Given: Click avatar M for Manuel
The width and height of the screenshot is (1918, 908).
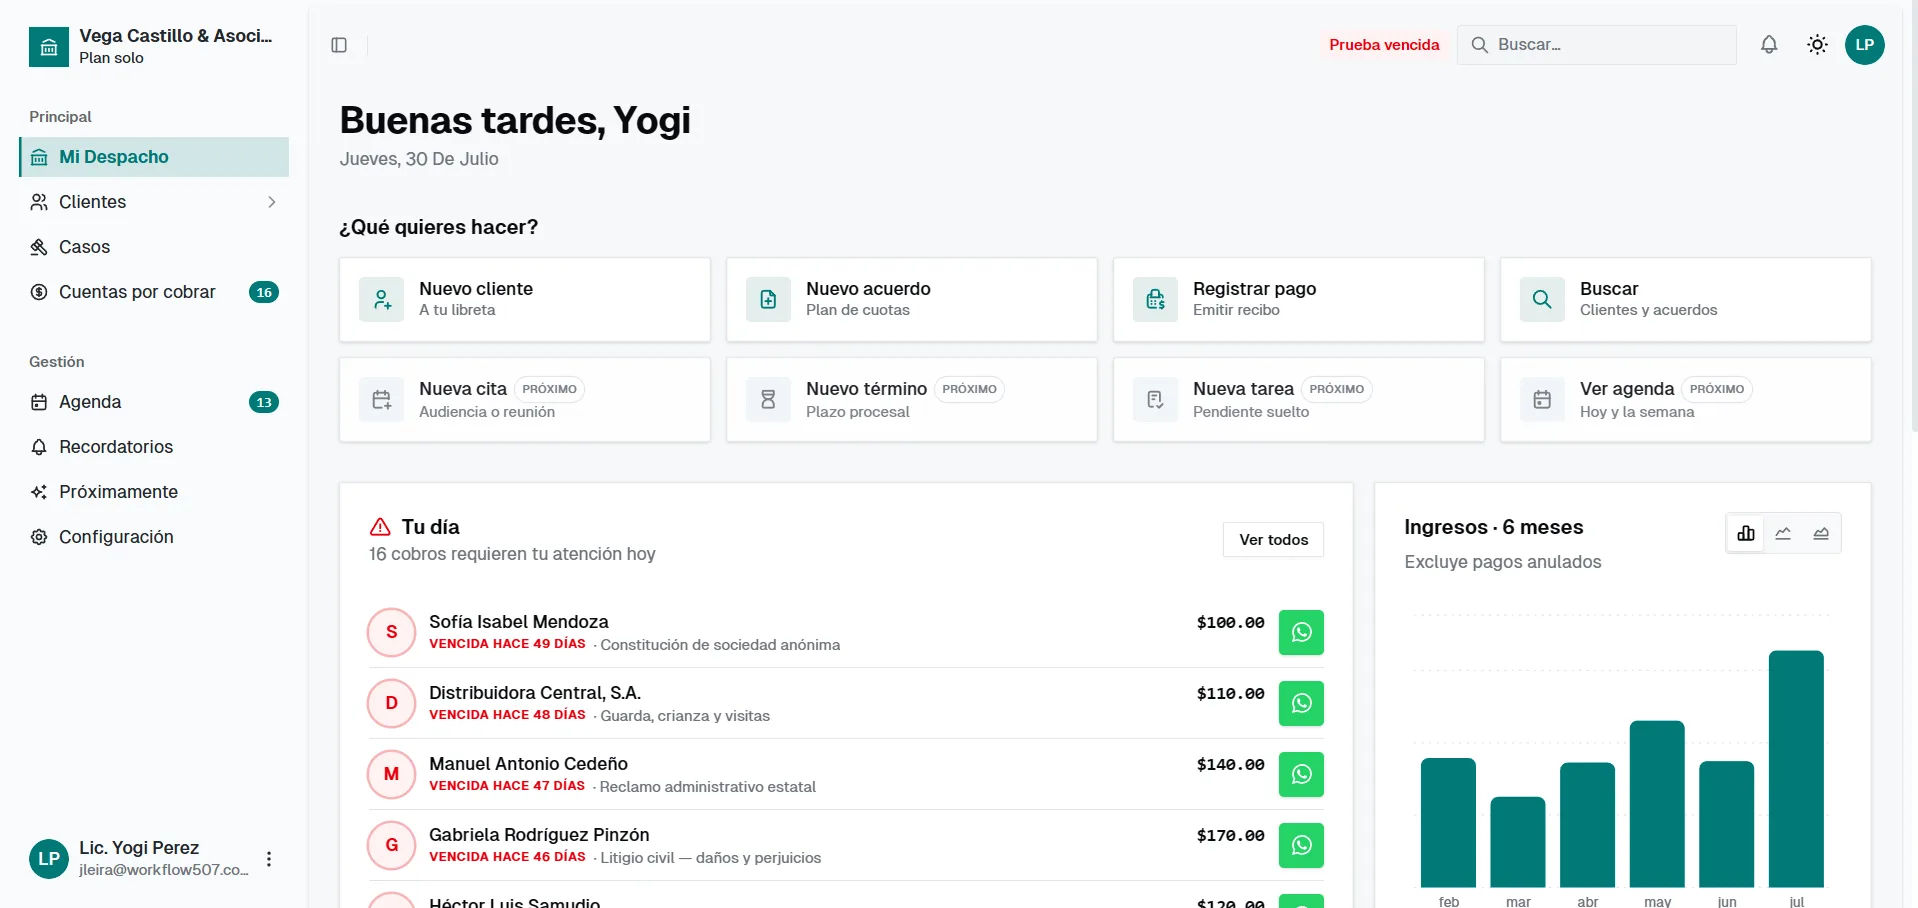Looking at the screenshot, I should [392, 775].
